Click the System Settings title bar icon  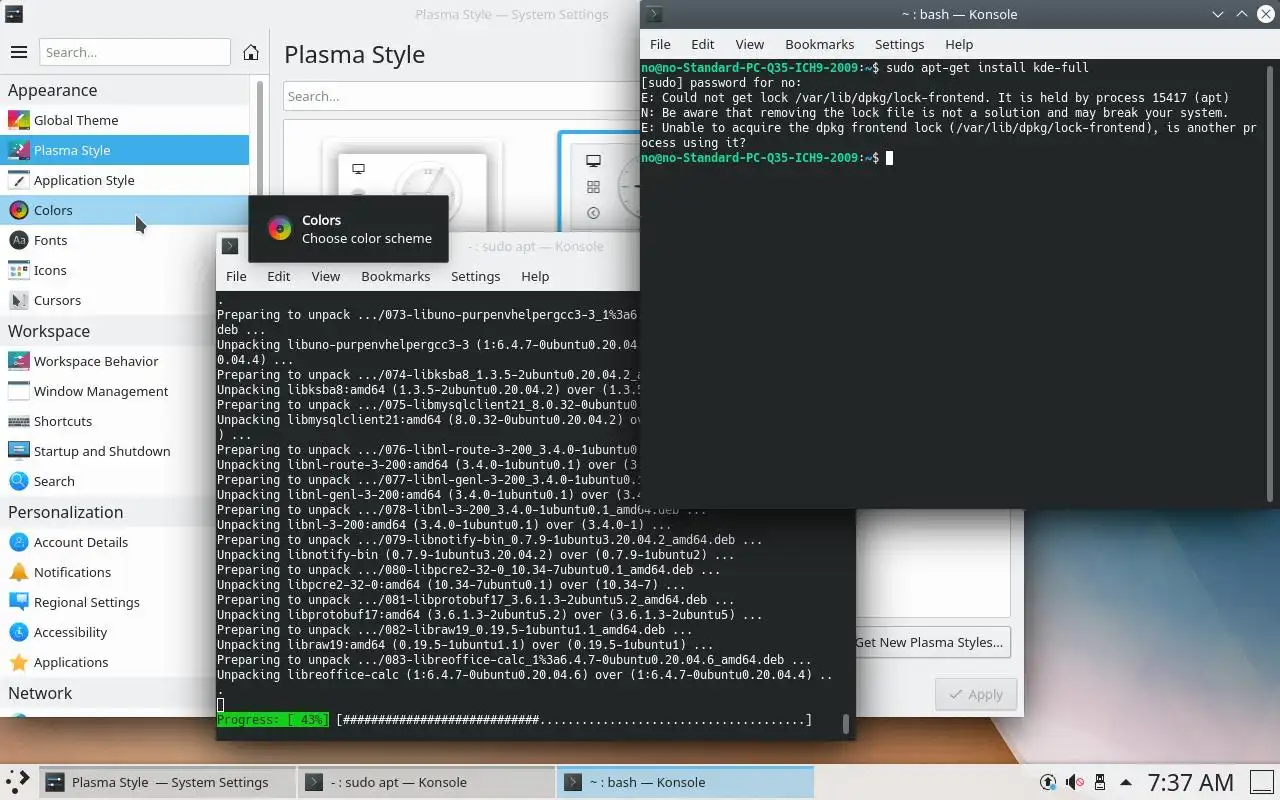point(14,14)
